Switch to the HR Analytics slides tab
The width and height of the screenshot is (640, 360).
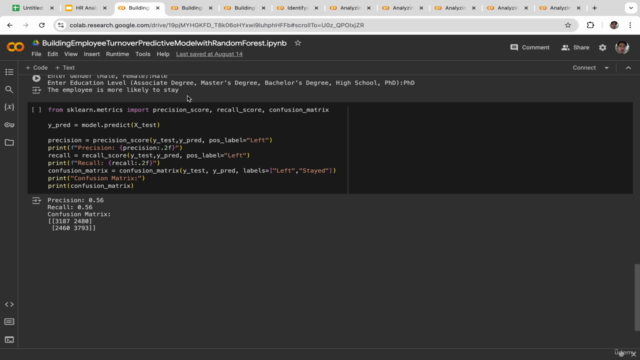pos(85,8)
